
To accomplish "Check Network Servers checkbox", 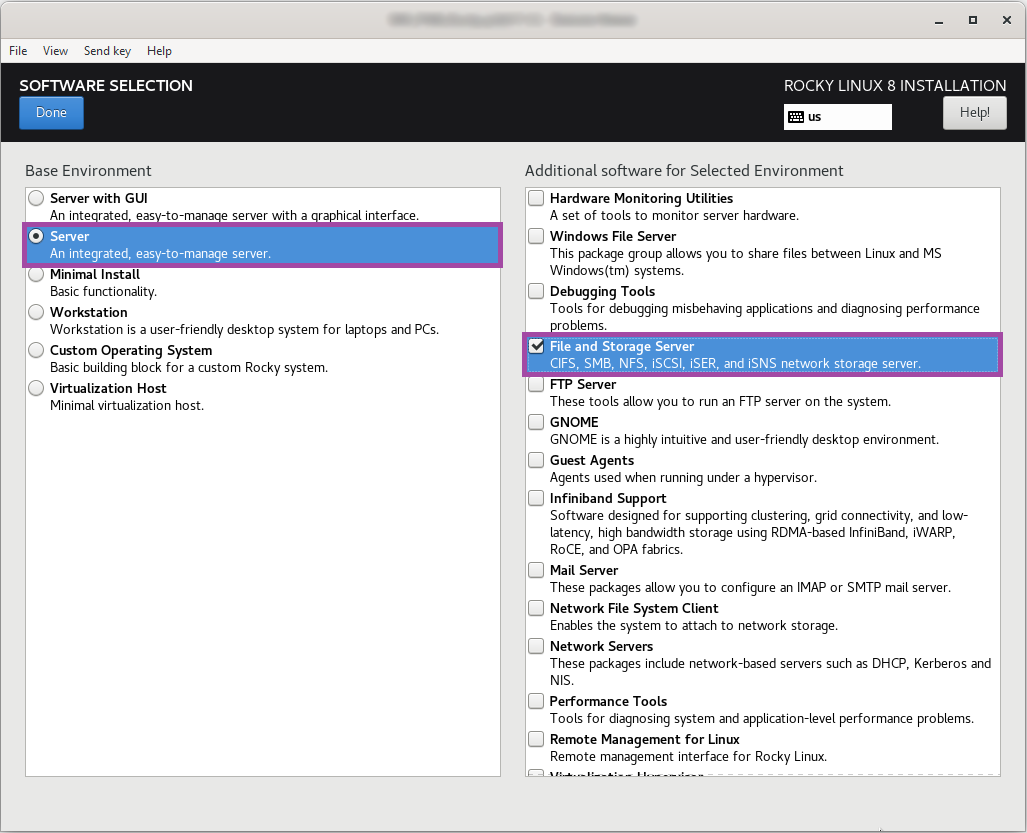I will 536,646.
